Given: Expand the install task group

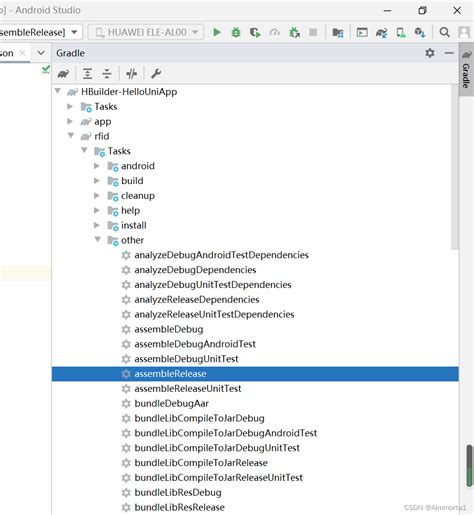Looking at the screenshot, I should [97, 225].
